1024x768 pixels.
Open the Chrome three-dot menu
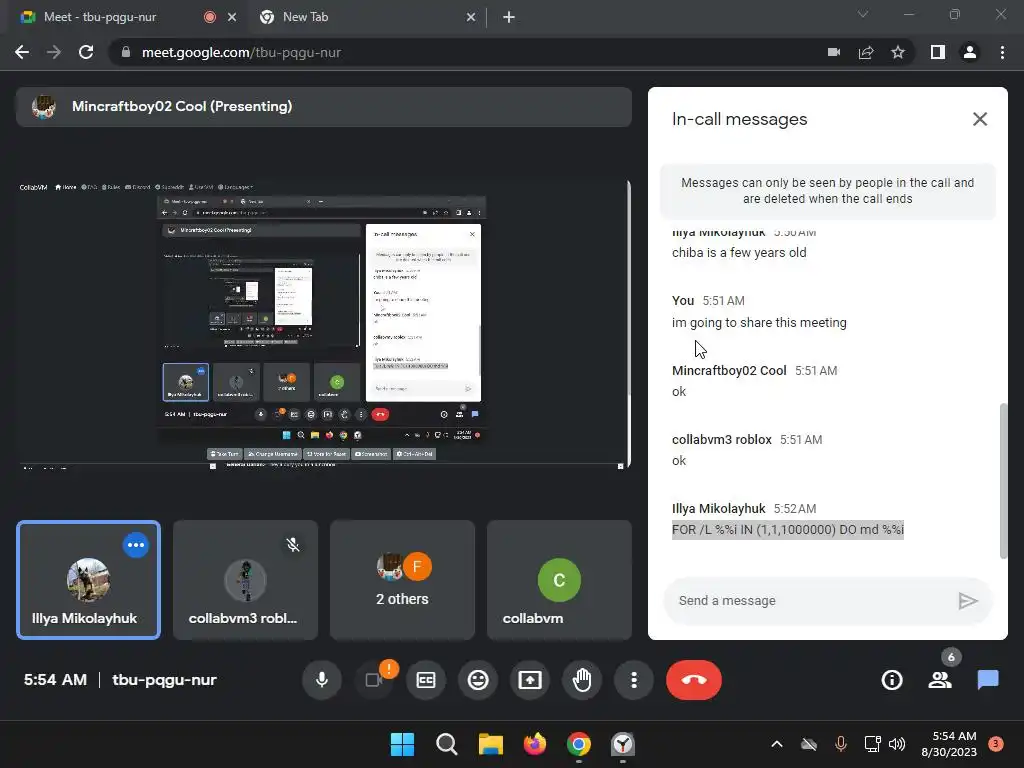coord(1002,52)
